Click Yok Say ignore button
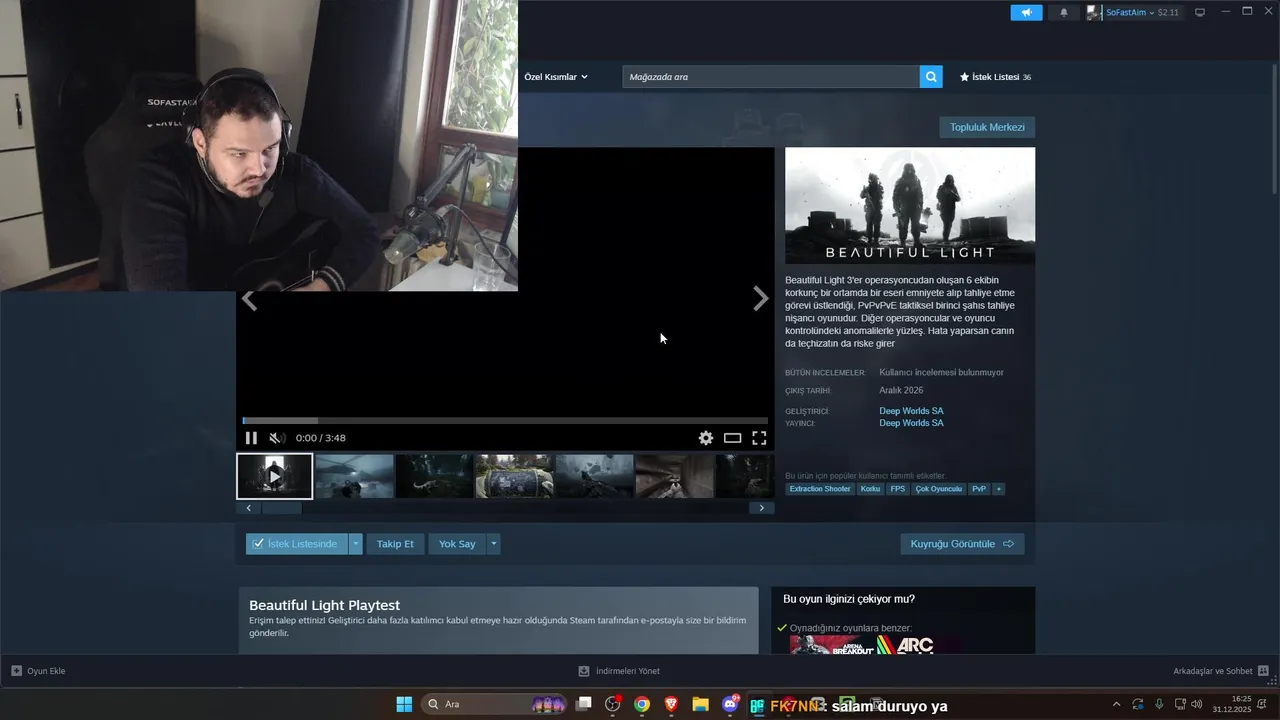Screen dimensions: 1280x720 [457, 544]
